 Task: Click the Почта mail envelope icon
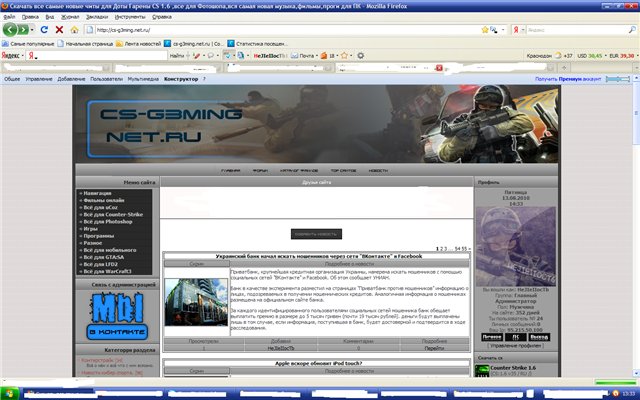294,56
